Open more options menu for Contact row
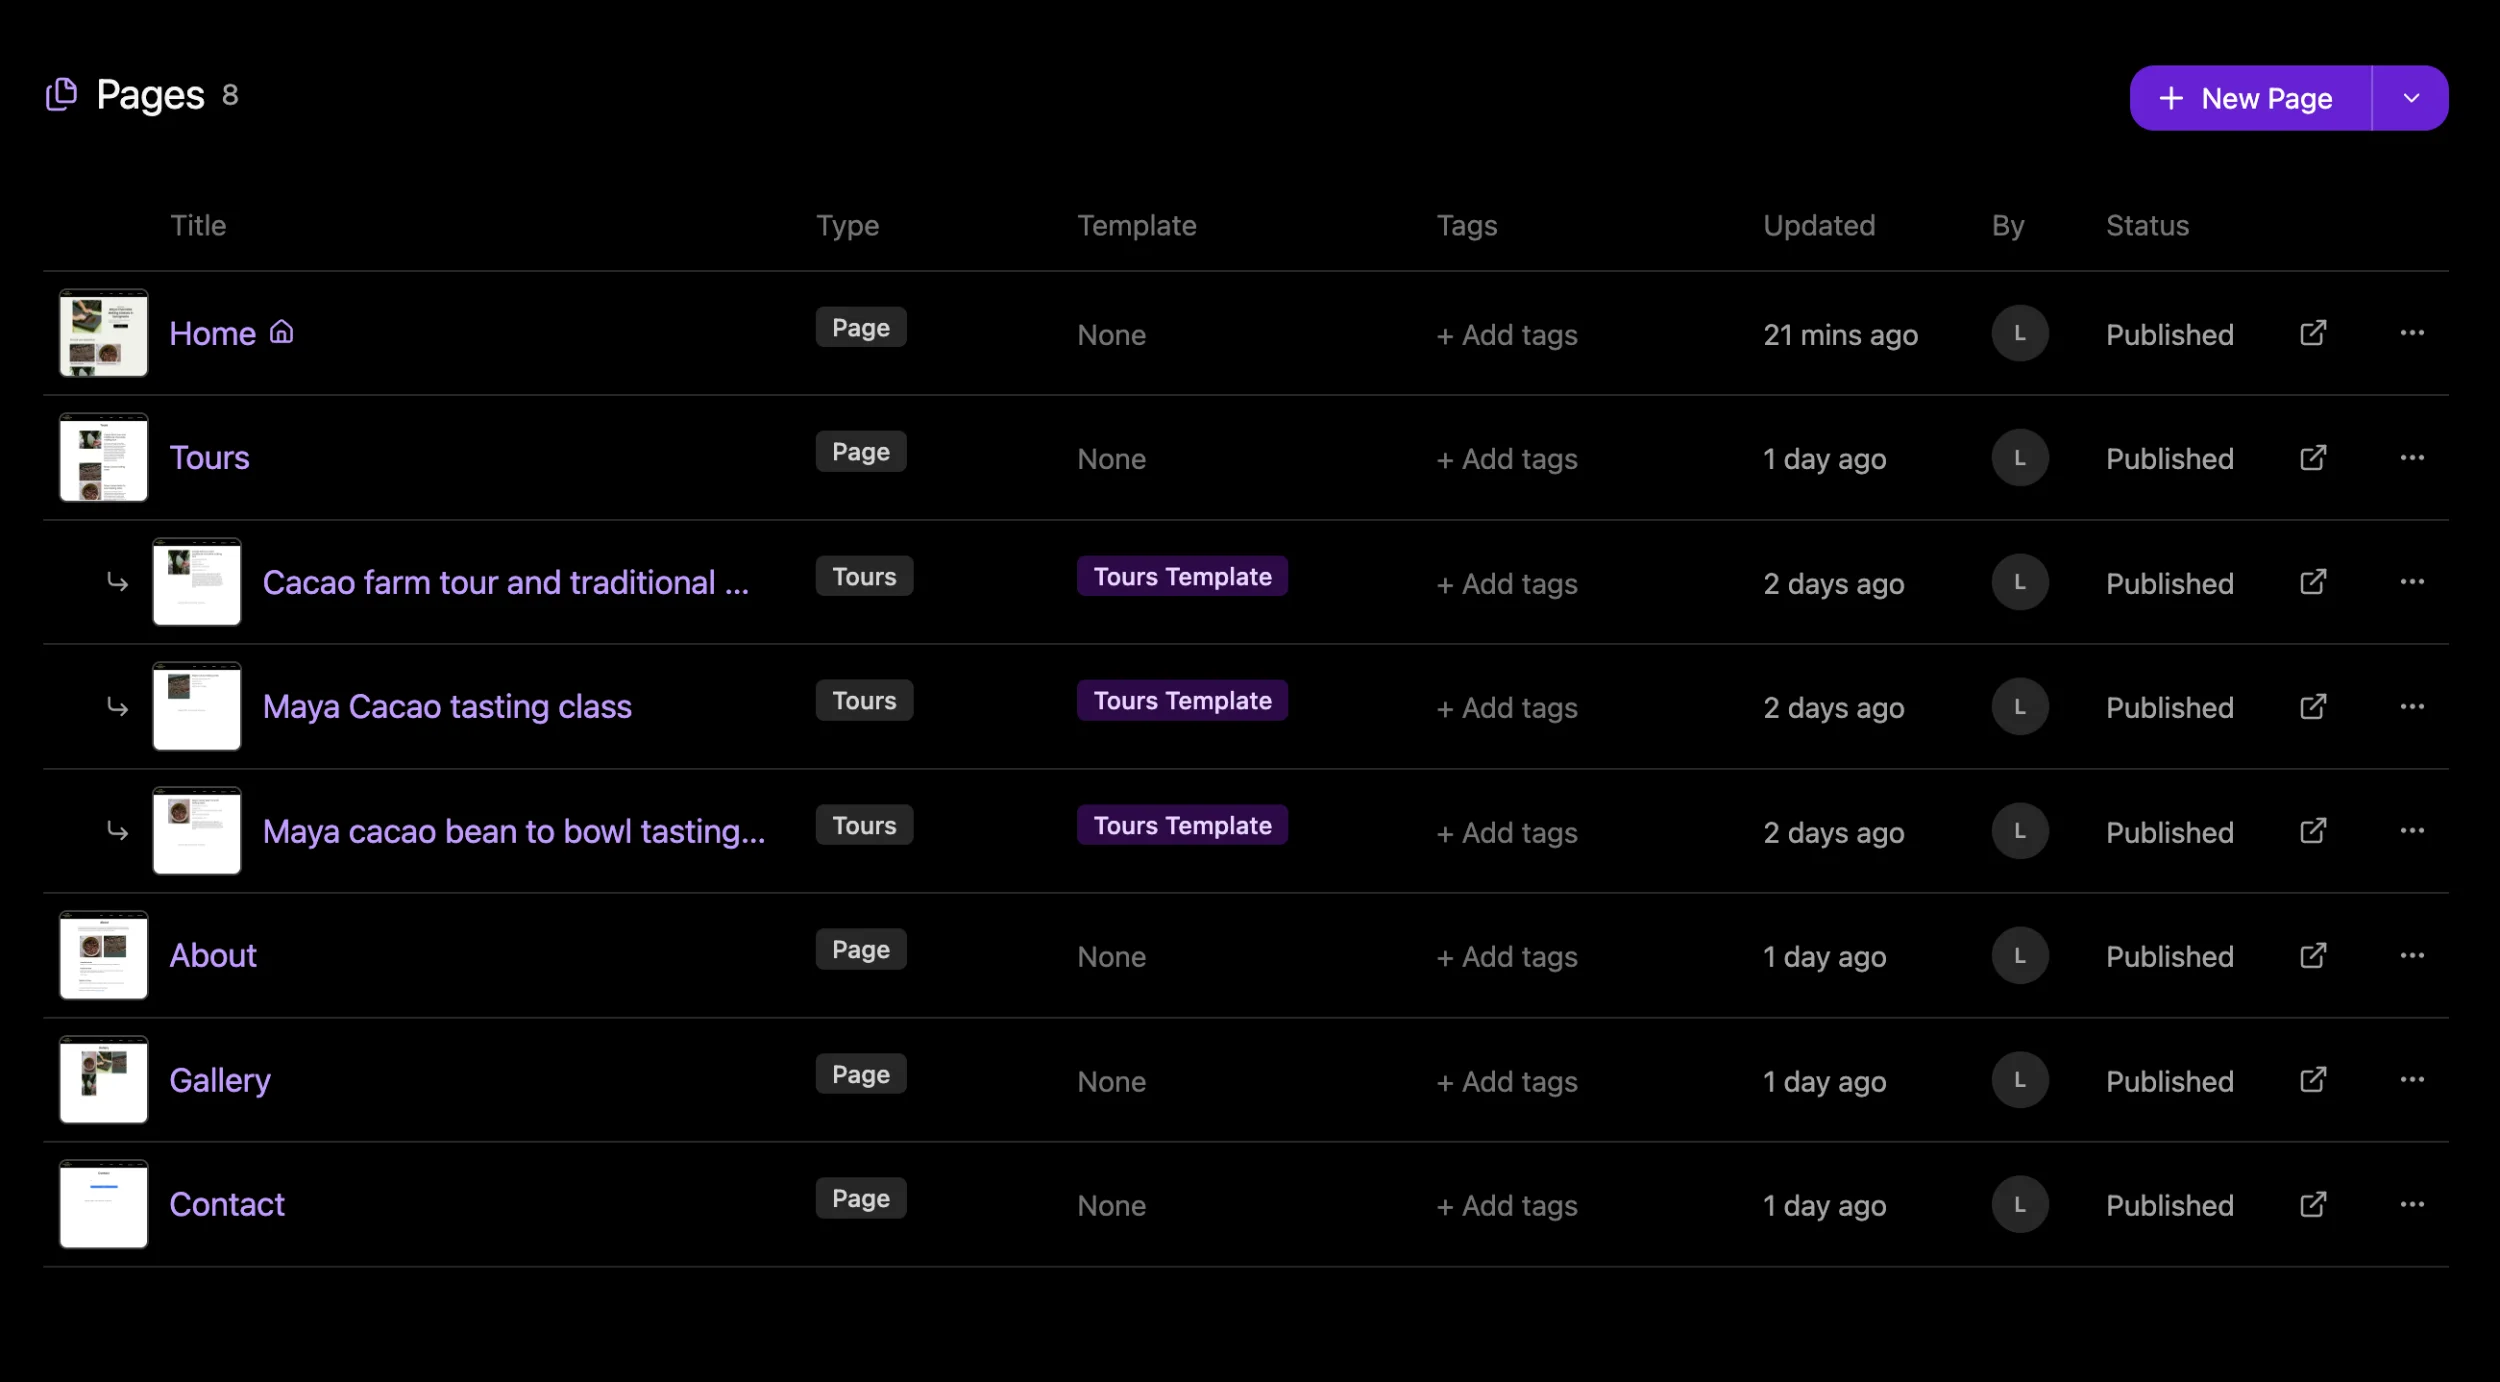Screen dimensions: 2500x1382 2412,1205
